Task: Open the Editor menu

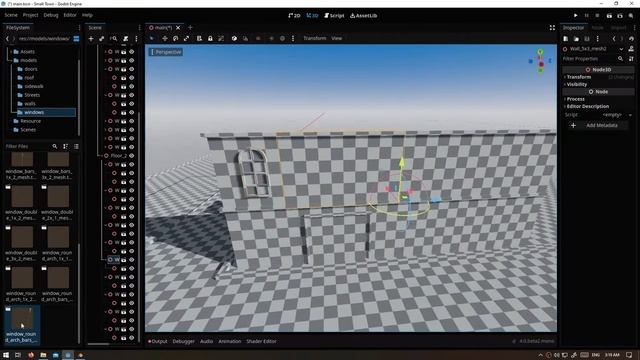Action: [70, 15]
